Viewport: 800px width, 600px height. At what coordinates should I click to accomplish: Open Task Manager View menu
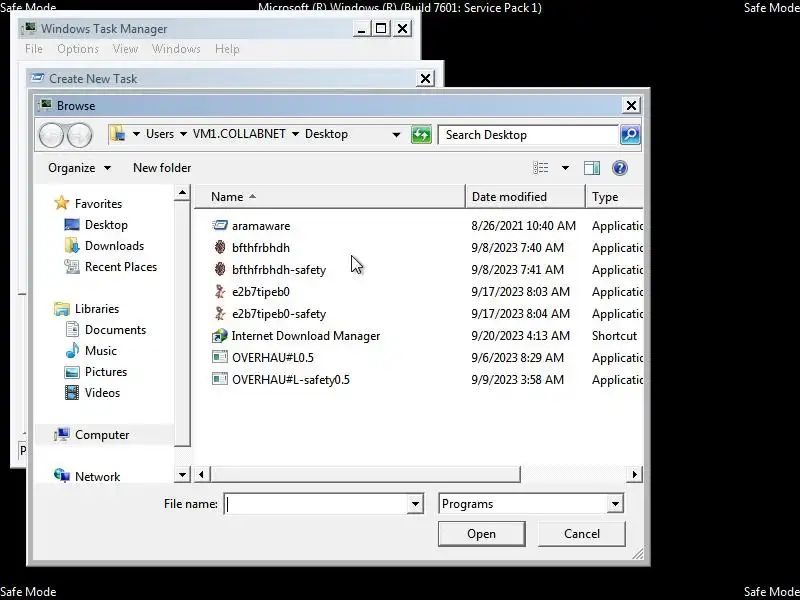pyautogui.click(x=125, y=49)
